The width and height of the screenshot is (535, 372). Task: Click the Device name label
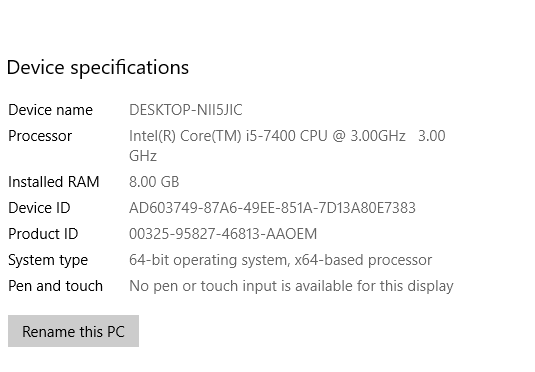(50, 110)
